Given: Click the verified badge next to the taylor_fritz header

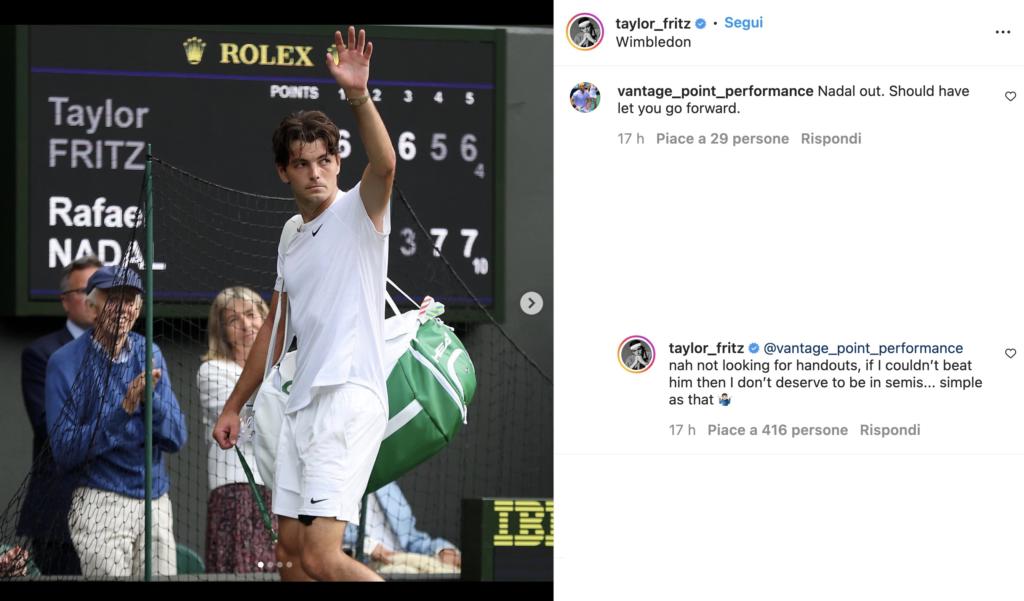Looking at the screenshot, I should click(x=700, y=24).
